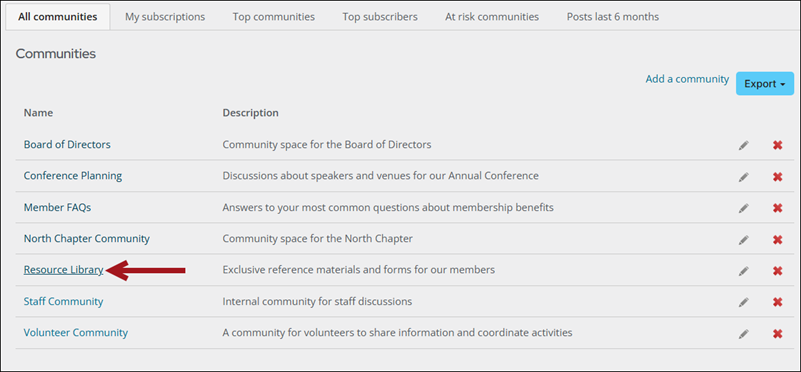Edit Member FAQs via pencil icon

tap(744, 208)
